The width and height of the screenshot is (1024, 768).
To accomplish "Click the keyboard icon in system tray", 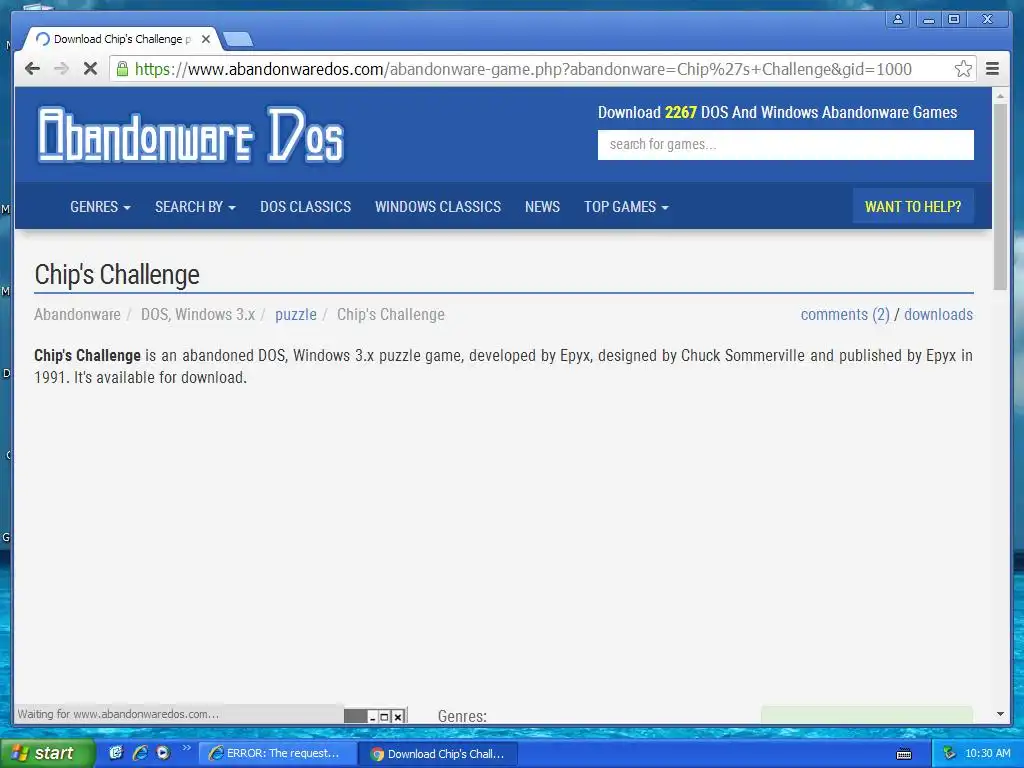I will click(x=904, y=754).
